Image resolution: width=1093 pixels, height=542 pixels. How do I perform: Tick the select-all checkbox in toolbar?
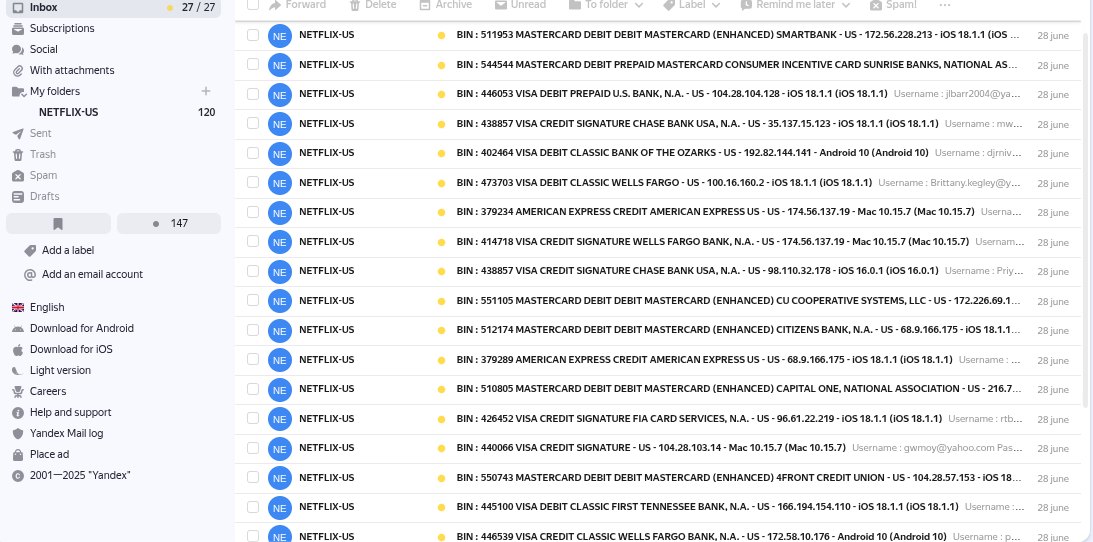pos(253,5)
